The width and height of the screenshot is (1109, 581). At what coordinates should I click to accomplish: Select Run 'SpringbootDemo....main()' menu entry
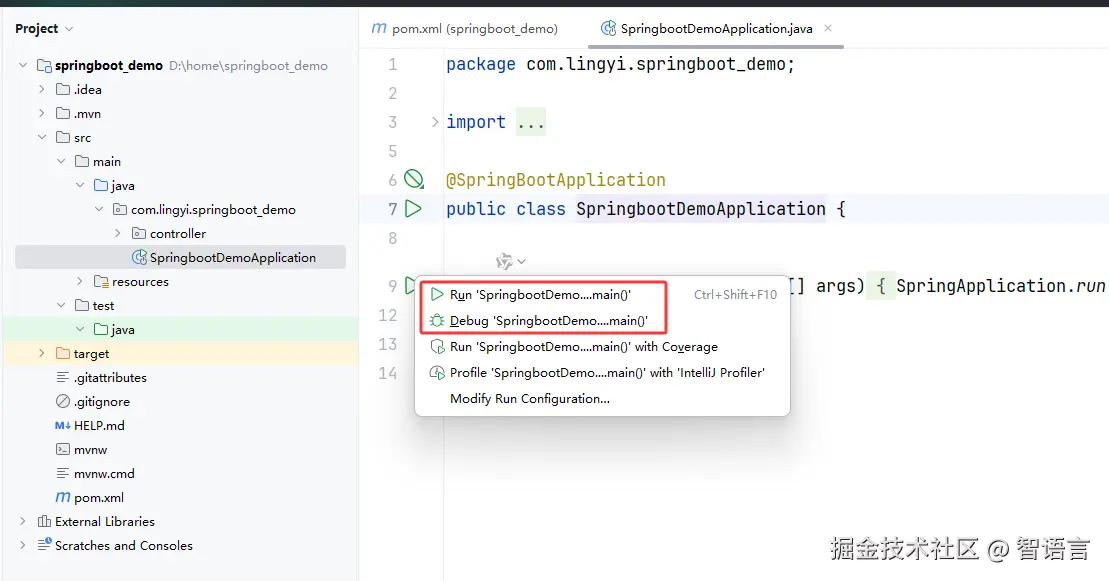540,295
